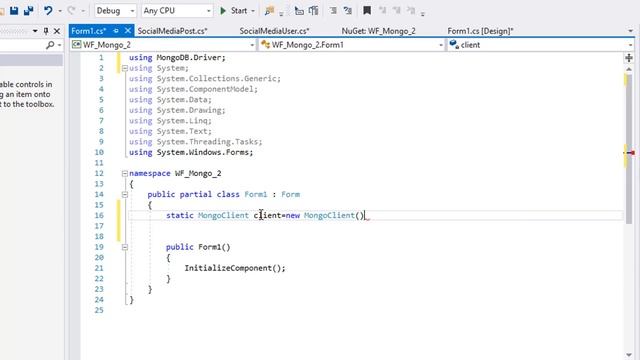Click 'System.Collections.Generic' using line
Image resolution: width=640 pixels, height=360 pixels.
coord(217,78)
